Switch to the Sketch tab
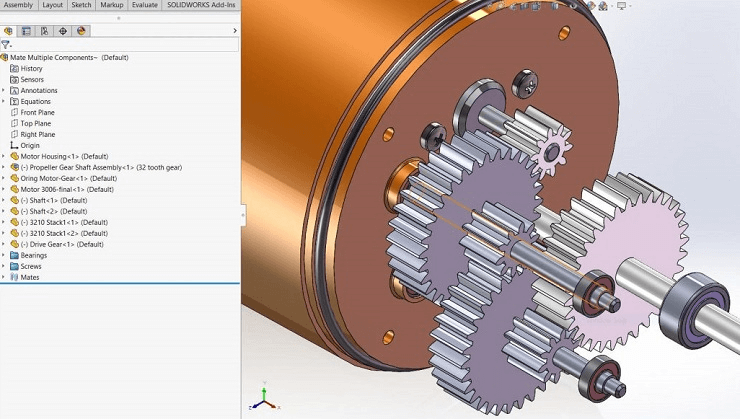Screen dimensions: 740x419 [x=81, y=5]
